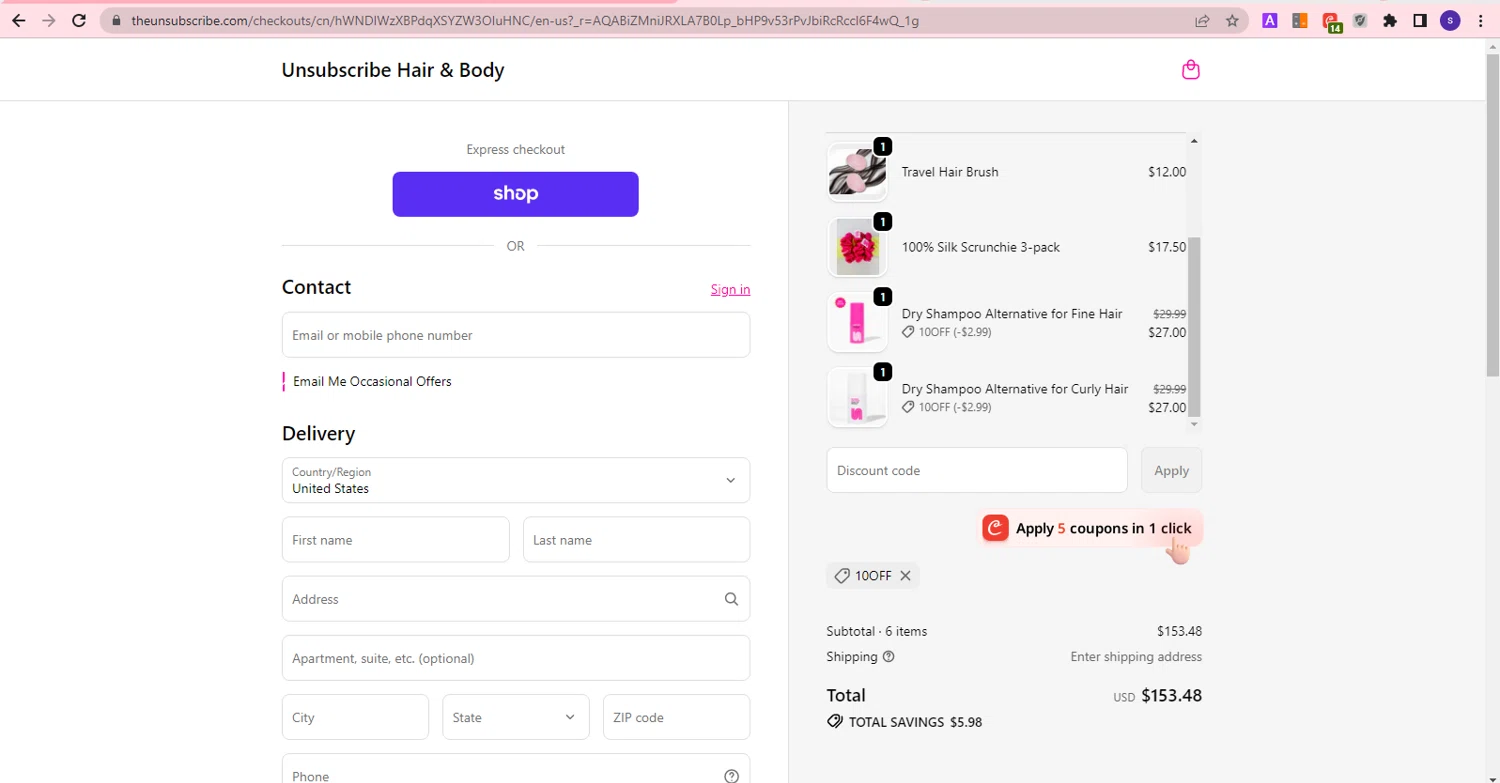Click the browser back arrow

point(18,20)
